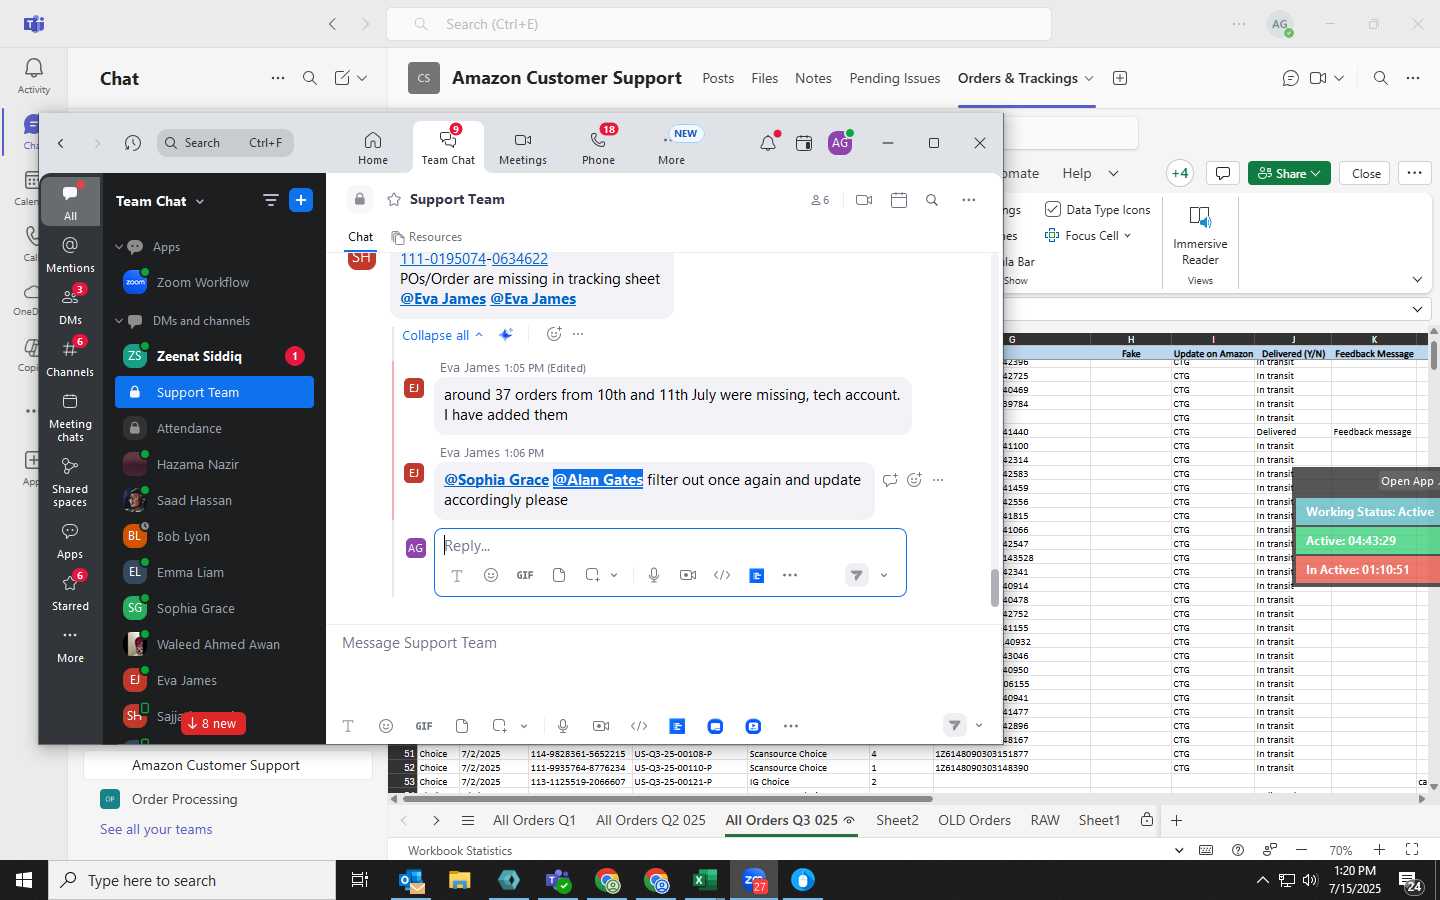The width and height of the screenshot is (1440, 900).
Task: Star the Support Team channel
Action: pyautogui.click(x=394, y=199)
